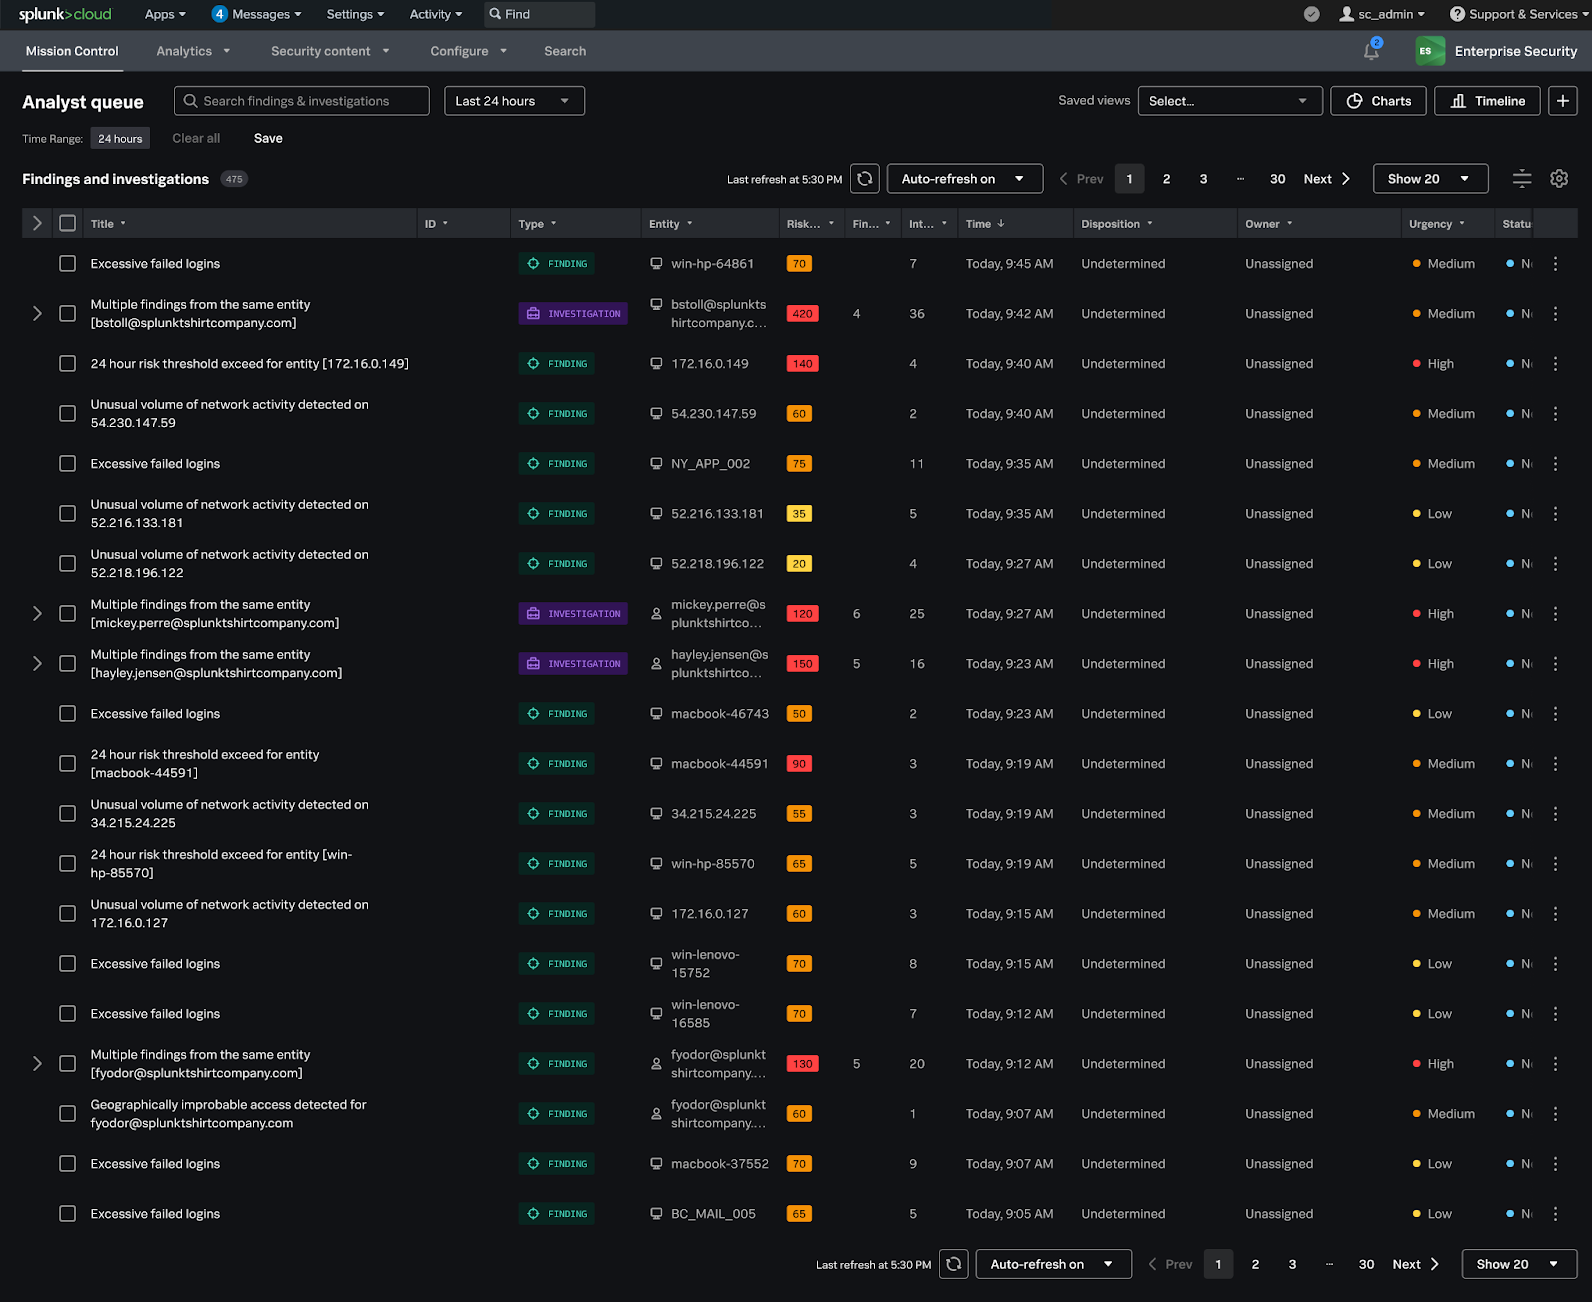Sort by Time column arrow
Viewport: 1592px width, 1302px height.
(x=1001, y=224)
